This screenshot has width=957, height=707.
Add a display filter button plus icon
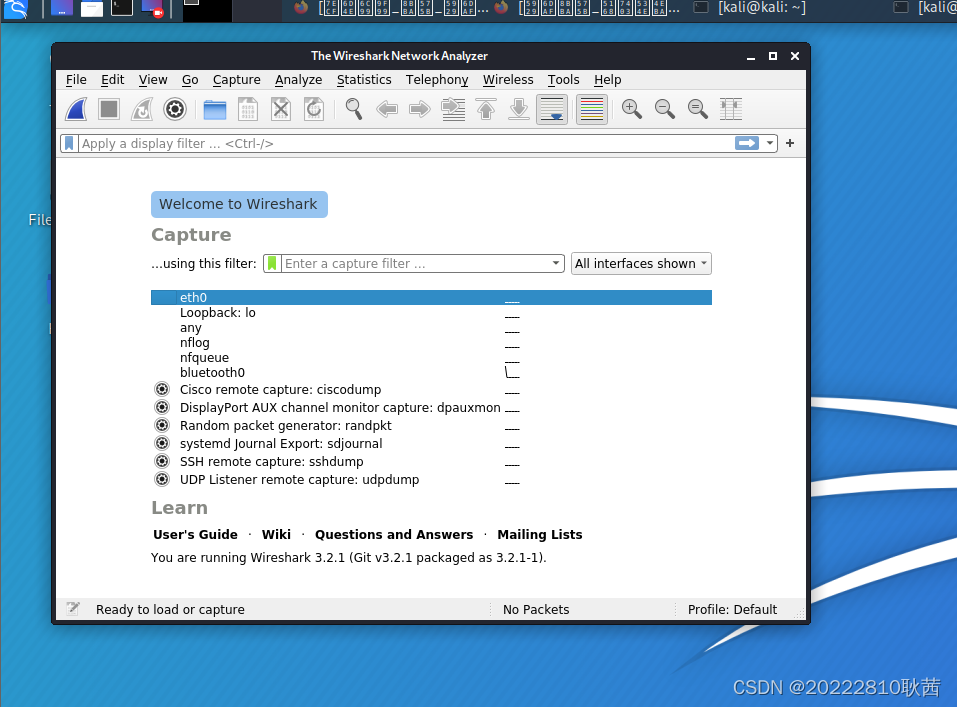[x=790, y=143]
